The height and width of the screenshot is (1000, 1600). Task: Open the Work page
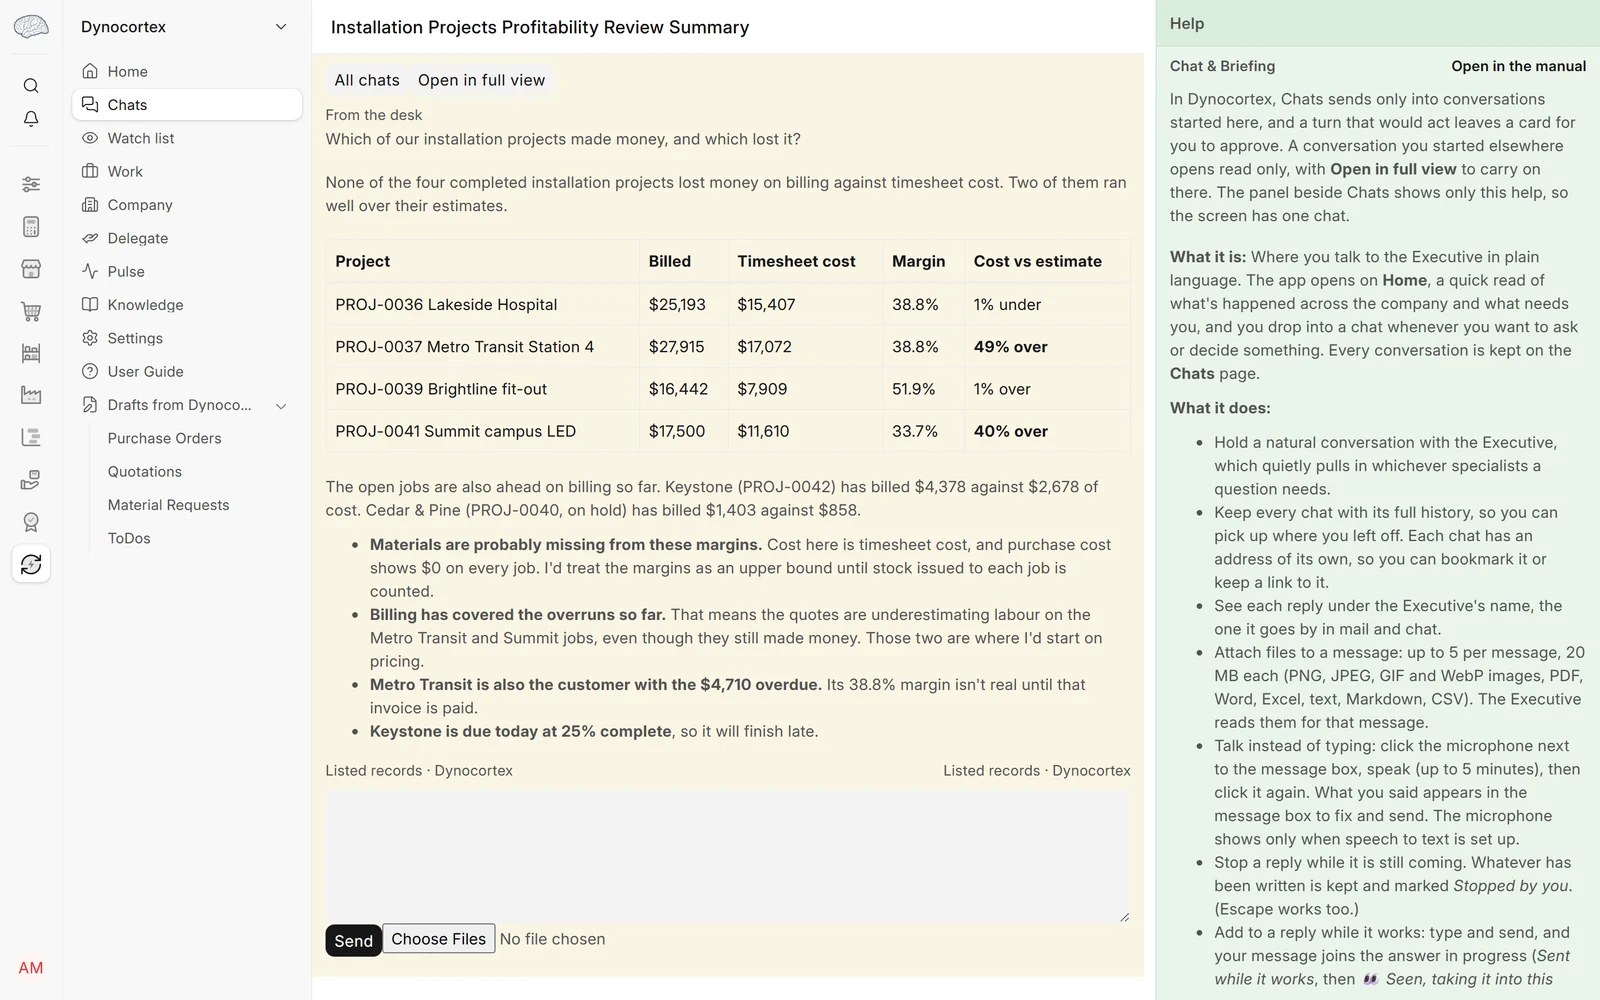click(187, 171)
